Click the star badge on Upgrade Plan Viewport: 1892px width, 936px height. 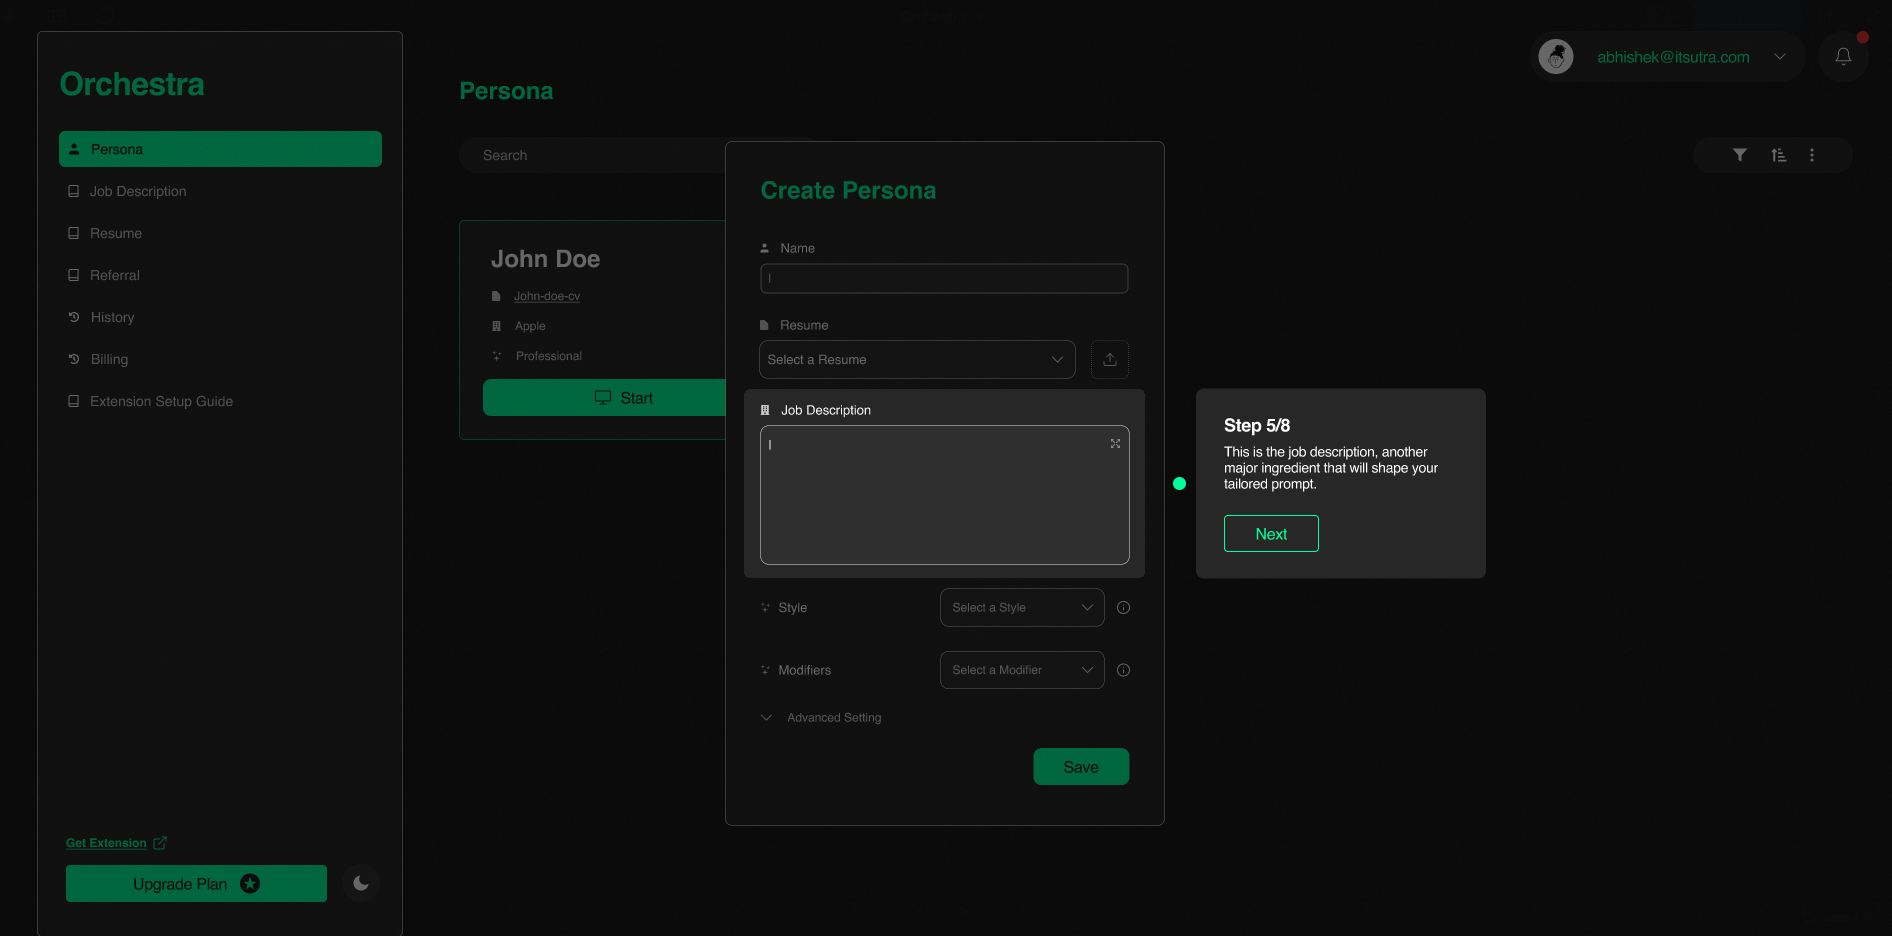click(250, 884)
